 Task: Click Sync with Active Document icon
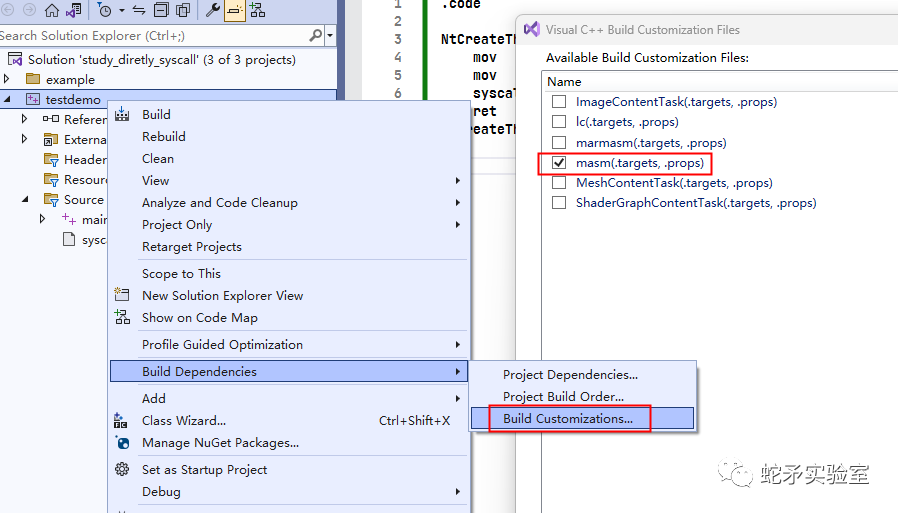pos(139,10)
